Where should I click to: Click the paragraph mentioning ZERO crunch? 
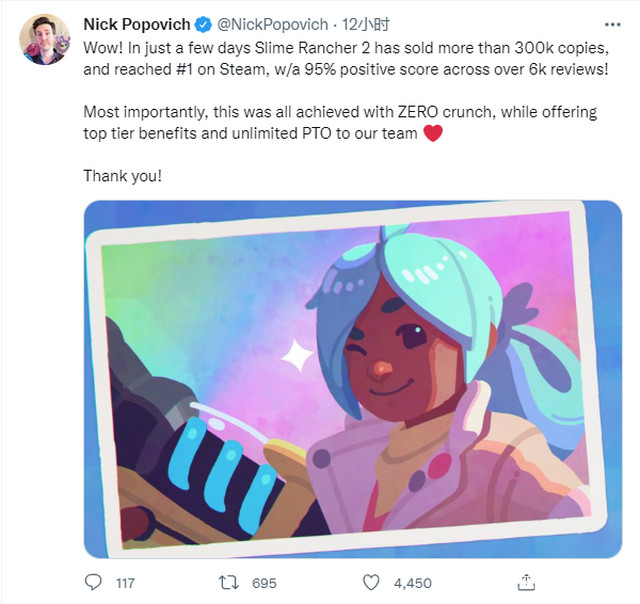pos(340,123)
